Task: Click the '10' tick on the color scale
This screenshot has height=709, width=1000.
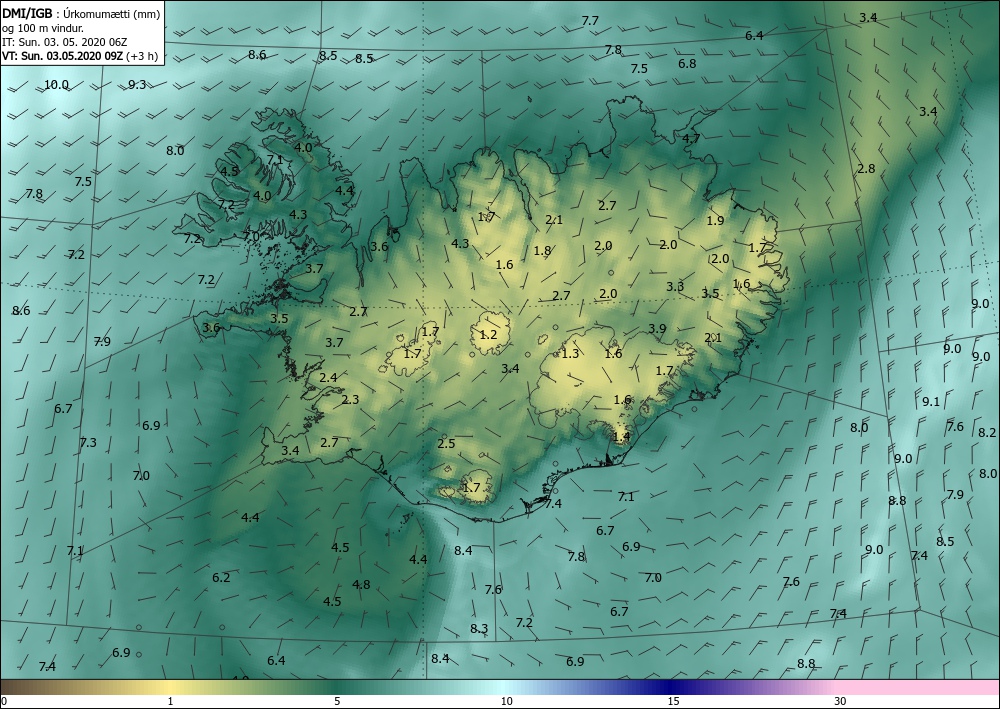Action: coord(506,701)
